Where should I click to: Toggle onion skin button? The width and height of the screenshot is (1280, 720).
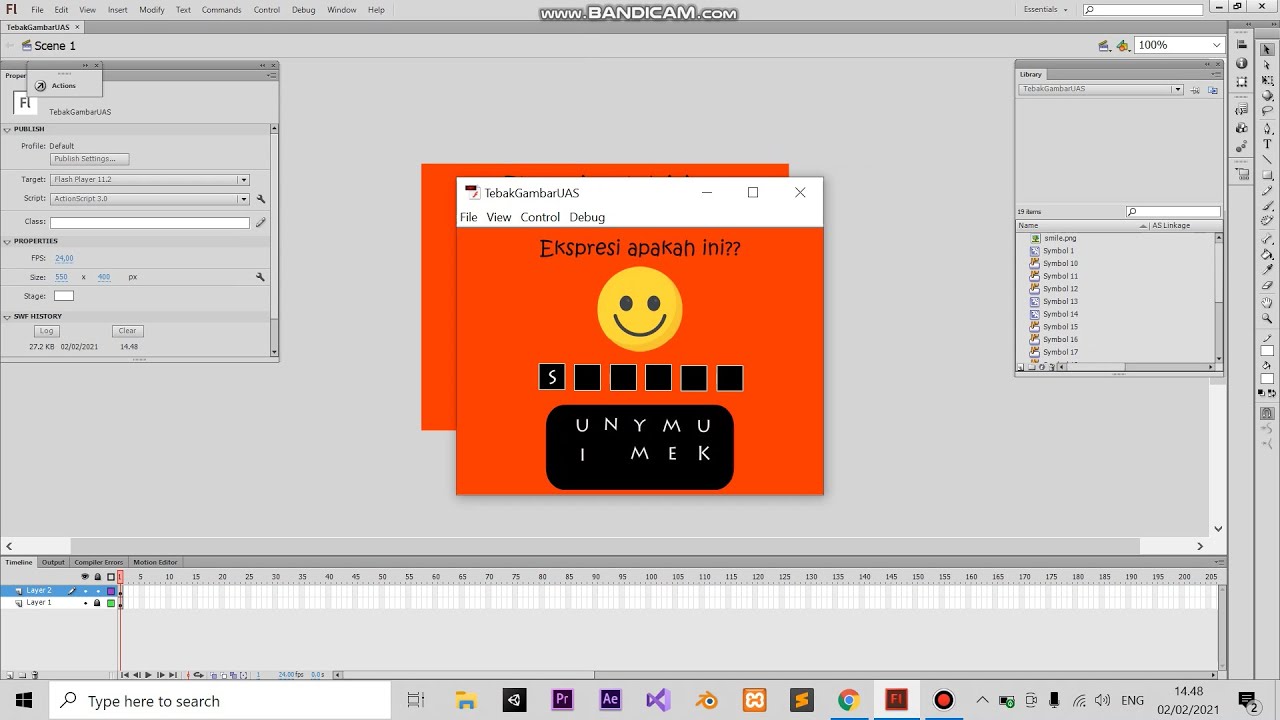coord(213,675)
